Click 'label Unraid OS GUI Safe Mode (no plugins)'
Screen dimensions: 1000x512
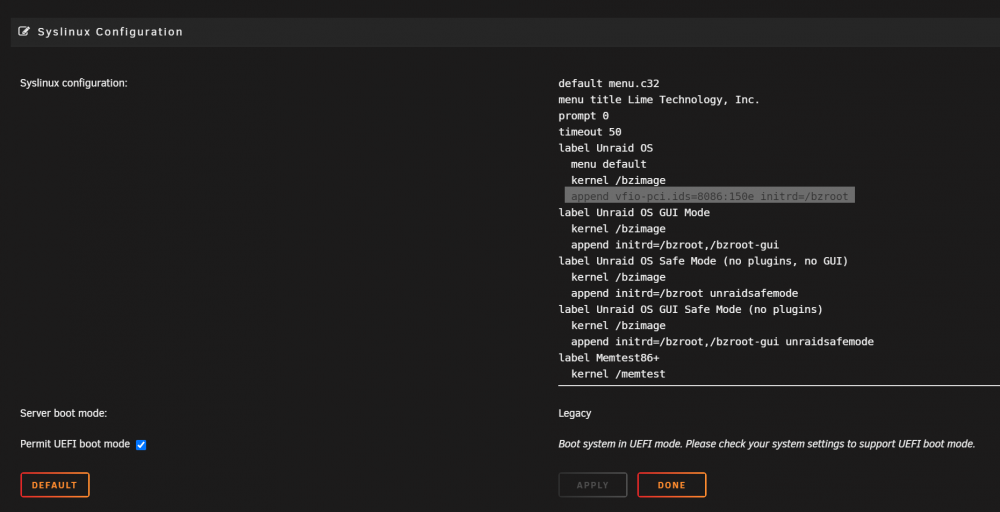click(691, 309)
